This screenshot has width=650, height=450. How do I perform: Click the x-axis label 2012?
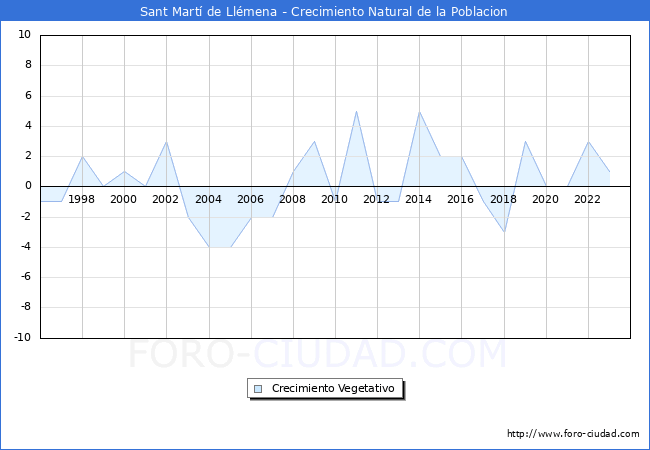click(x=376, y=199)
